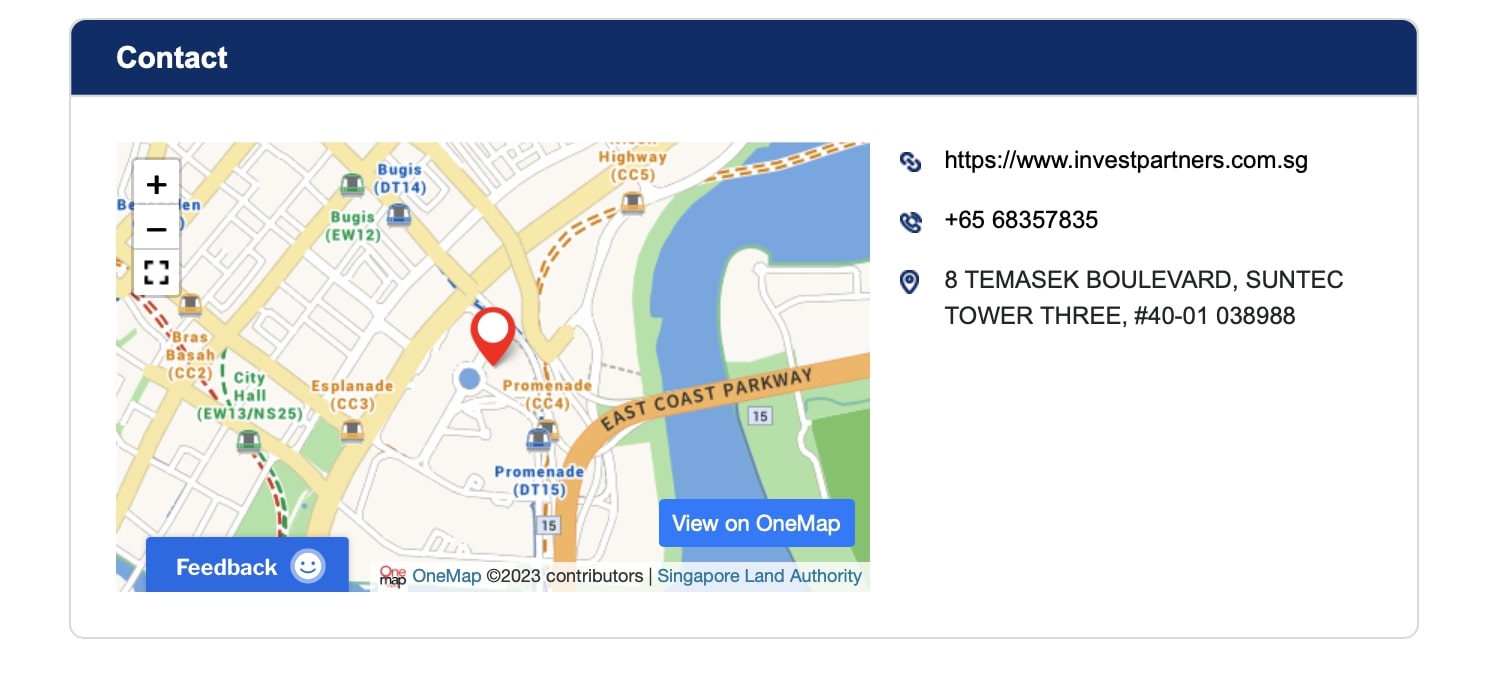Click Esplanade CC3 station icon
This screenshot has height=684, width=1486.
pos(352,431)
